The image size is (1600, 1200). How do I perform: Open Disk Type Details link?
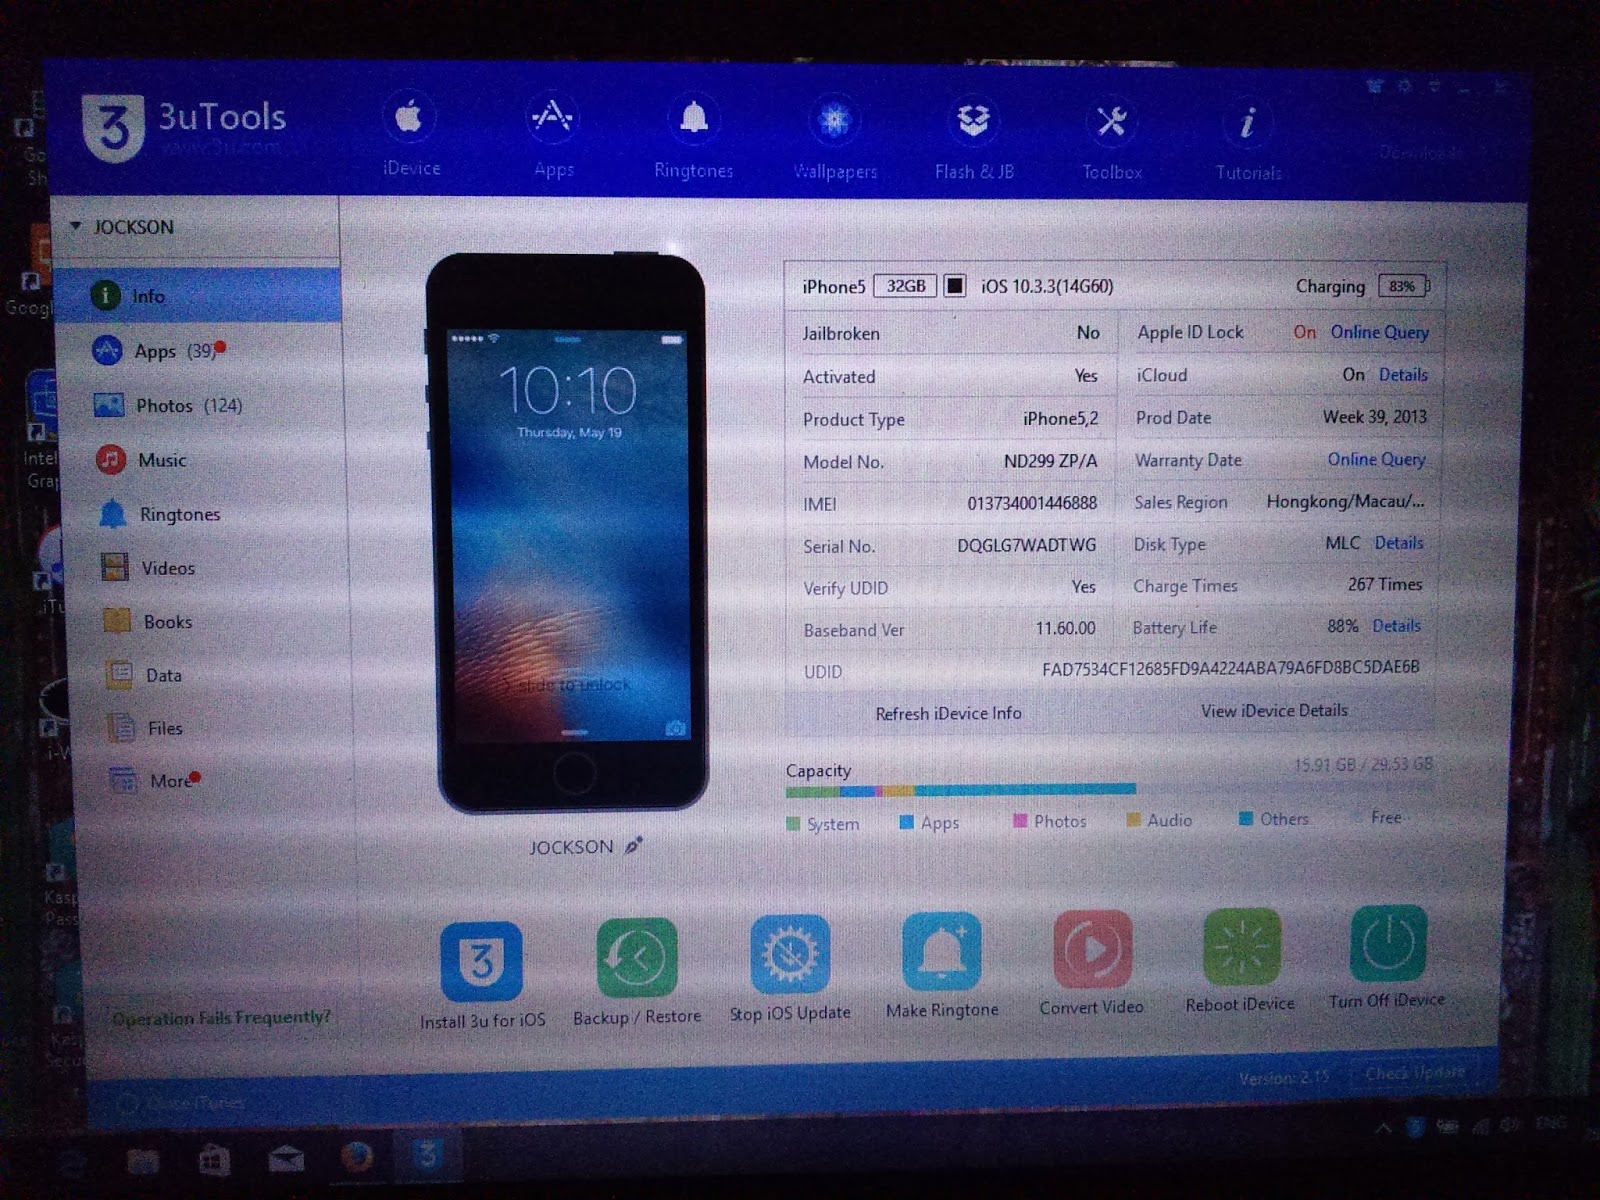pos(1398,543)
